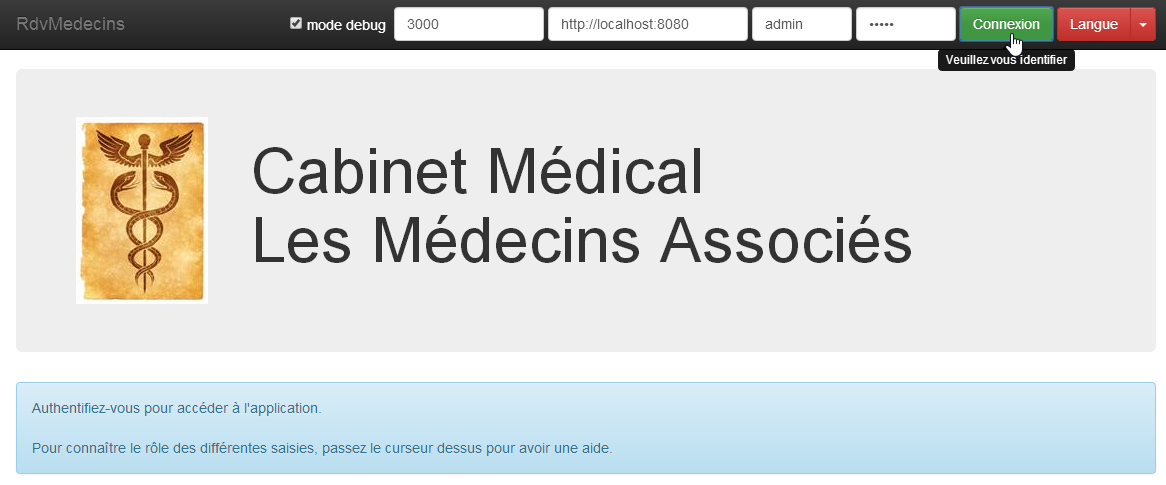Focus the masked password field
This screenshot has height=485, width=1166.
point(905,24)
